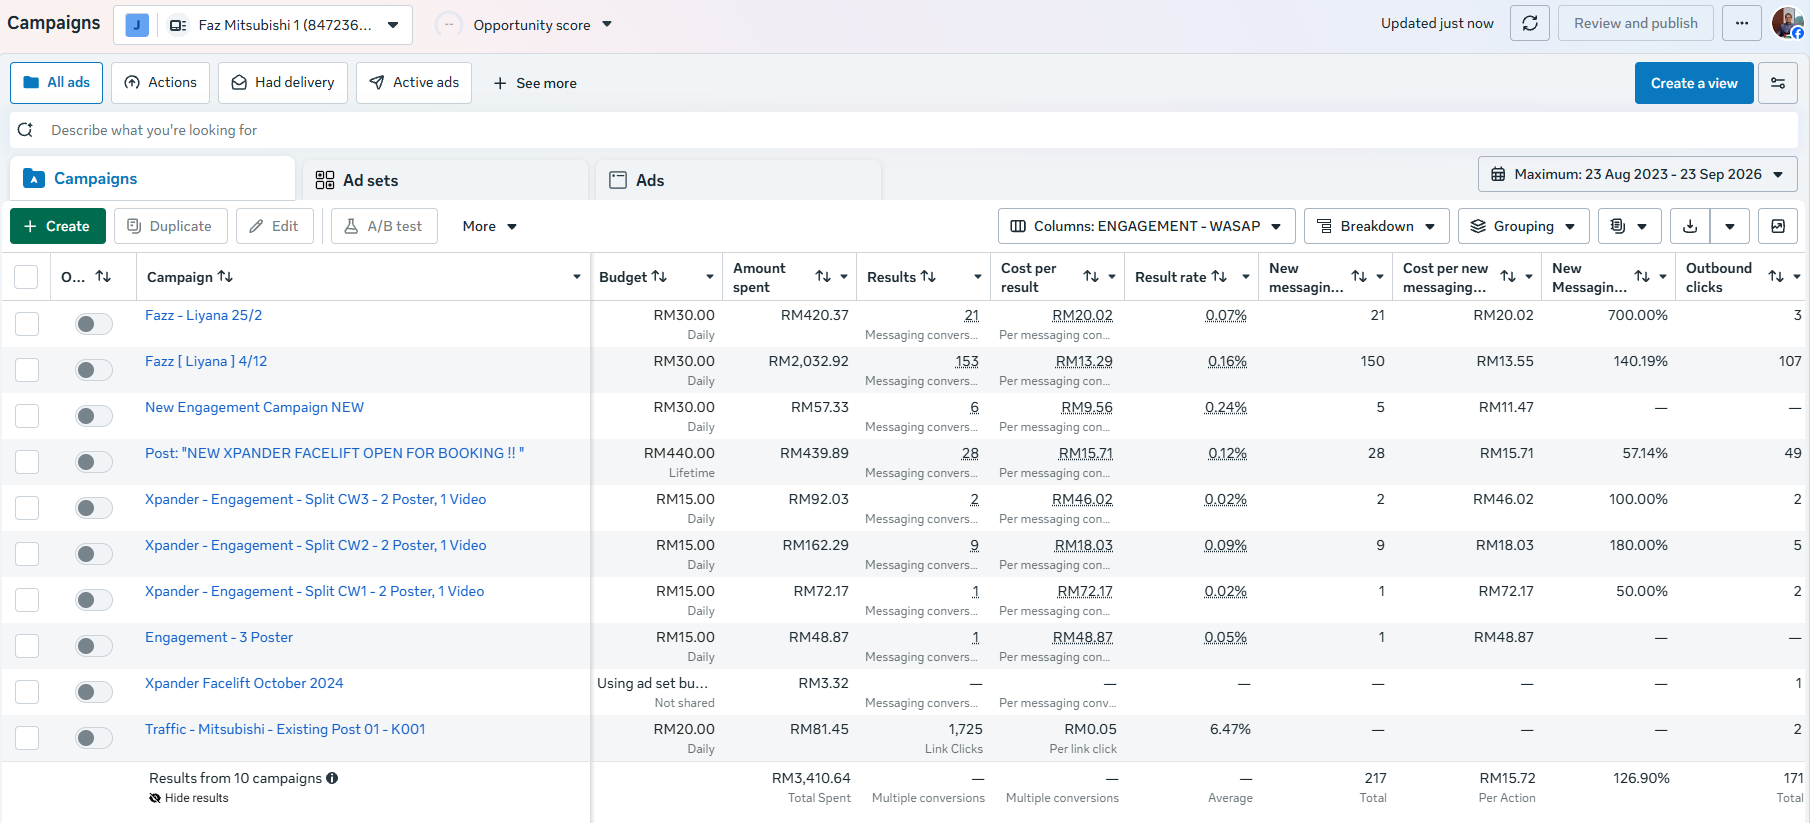Click See more filters
1810x823 pixels.
[x=535, y=83]
